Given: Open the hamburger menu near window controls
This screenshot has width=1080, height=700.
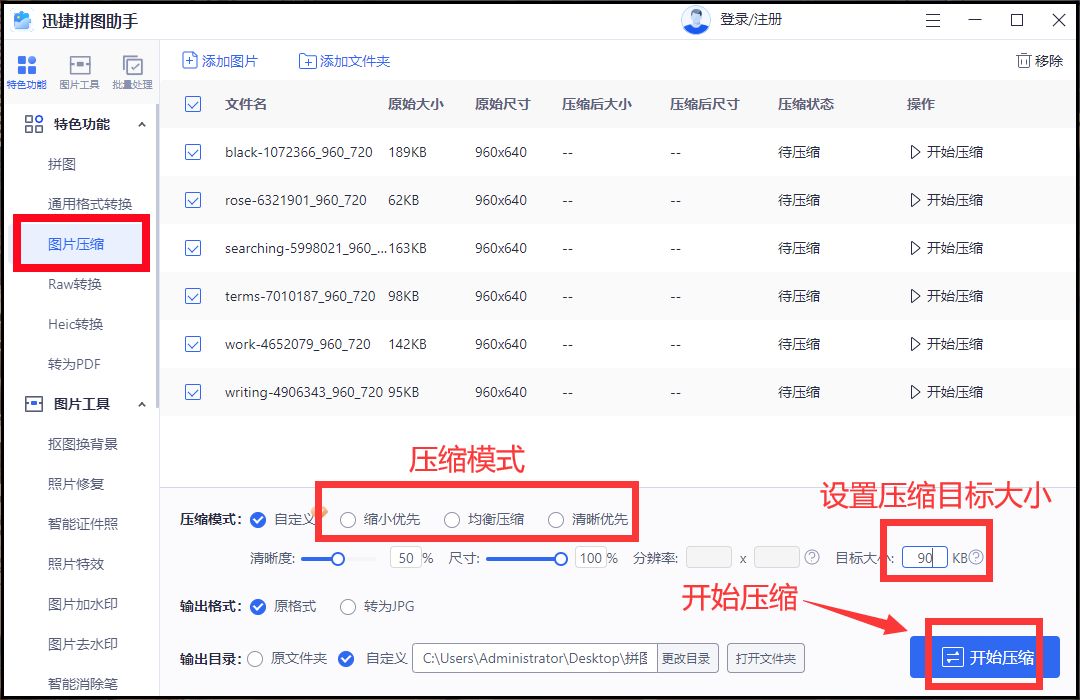Looking at the screenshot, I should (933, 20).
